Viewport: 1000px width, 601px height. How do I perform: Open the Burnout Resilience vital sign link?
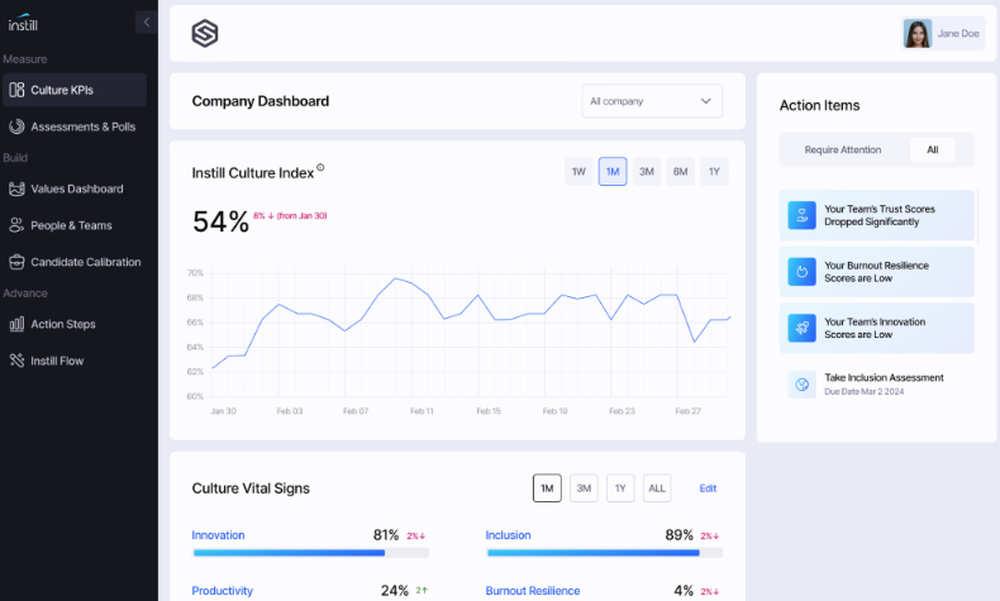point(533,591)
